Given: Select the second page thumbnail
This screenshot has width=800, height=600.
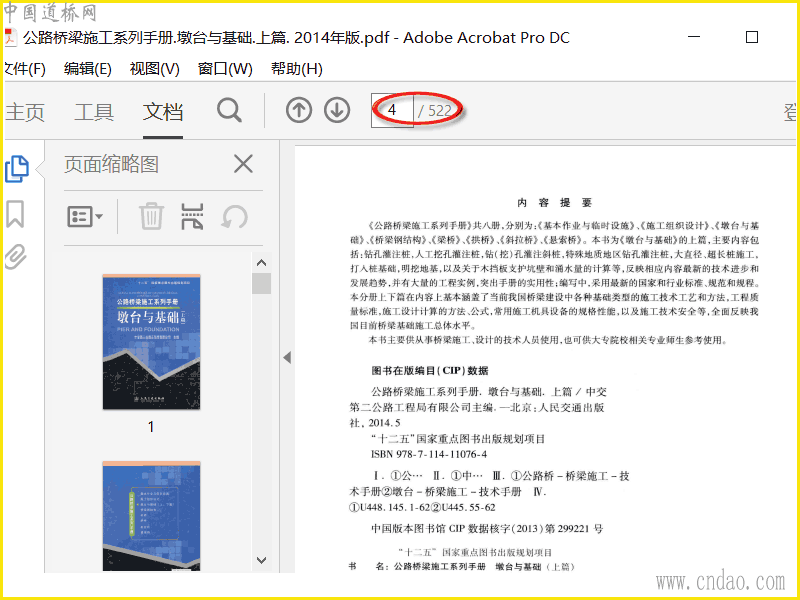Looking at the screenshot, I should pos(152,516).
